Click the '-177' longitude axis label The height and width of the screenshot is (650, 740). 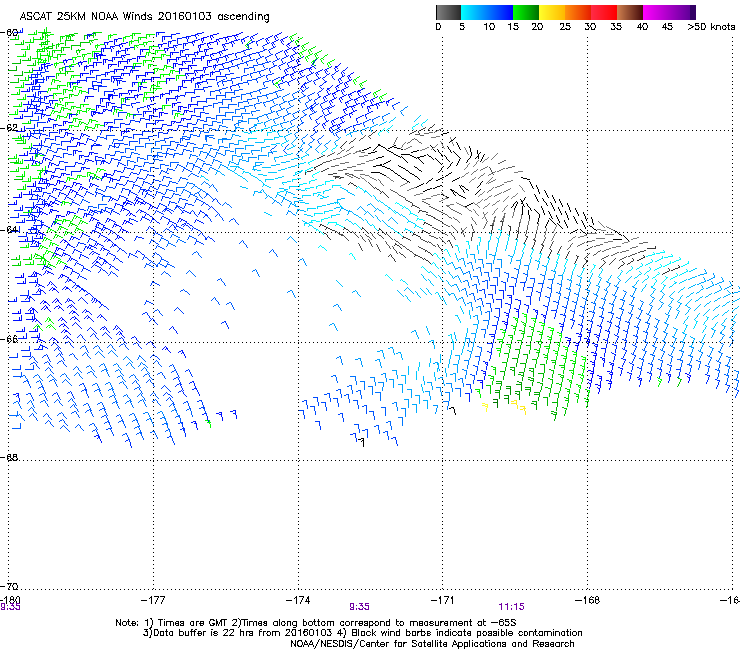click(153, 600)
